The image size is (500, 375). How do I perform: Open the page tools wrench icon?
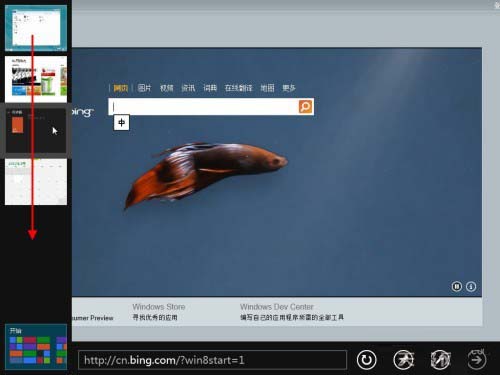(x=440, y=360)
